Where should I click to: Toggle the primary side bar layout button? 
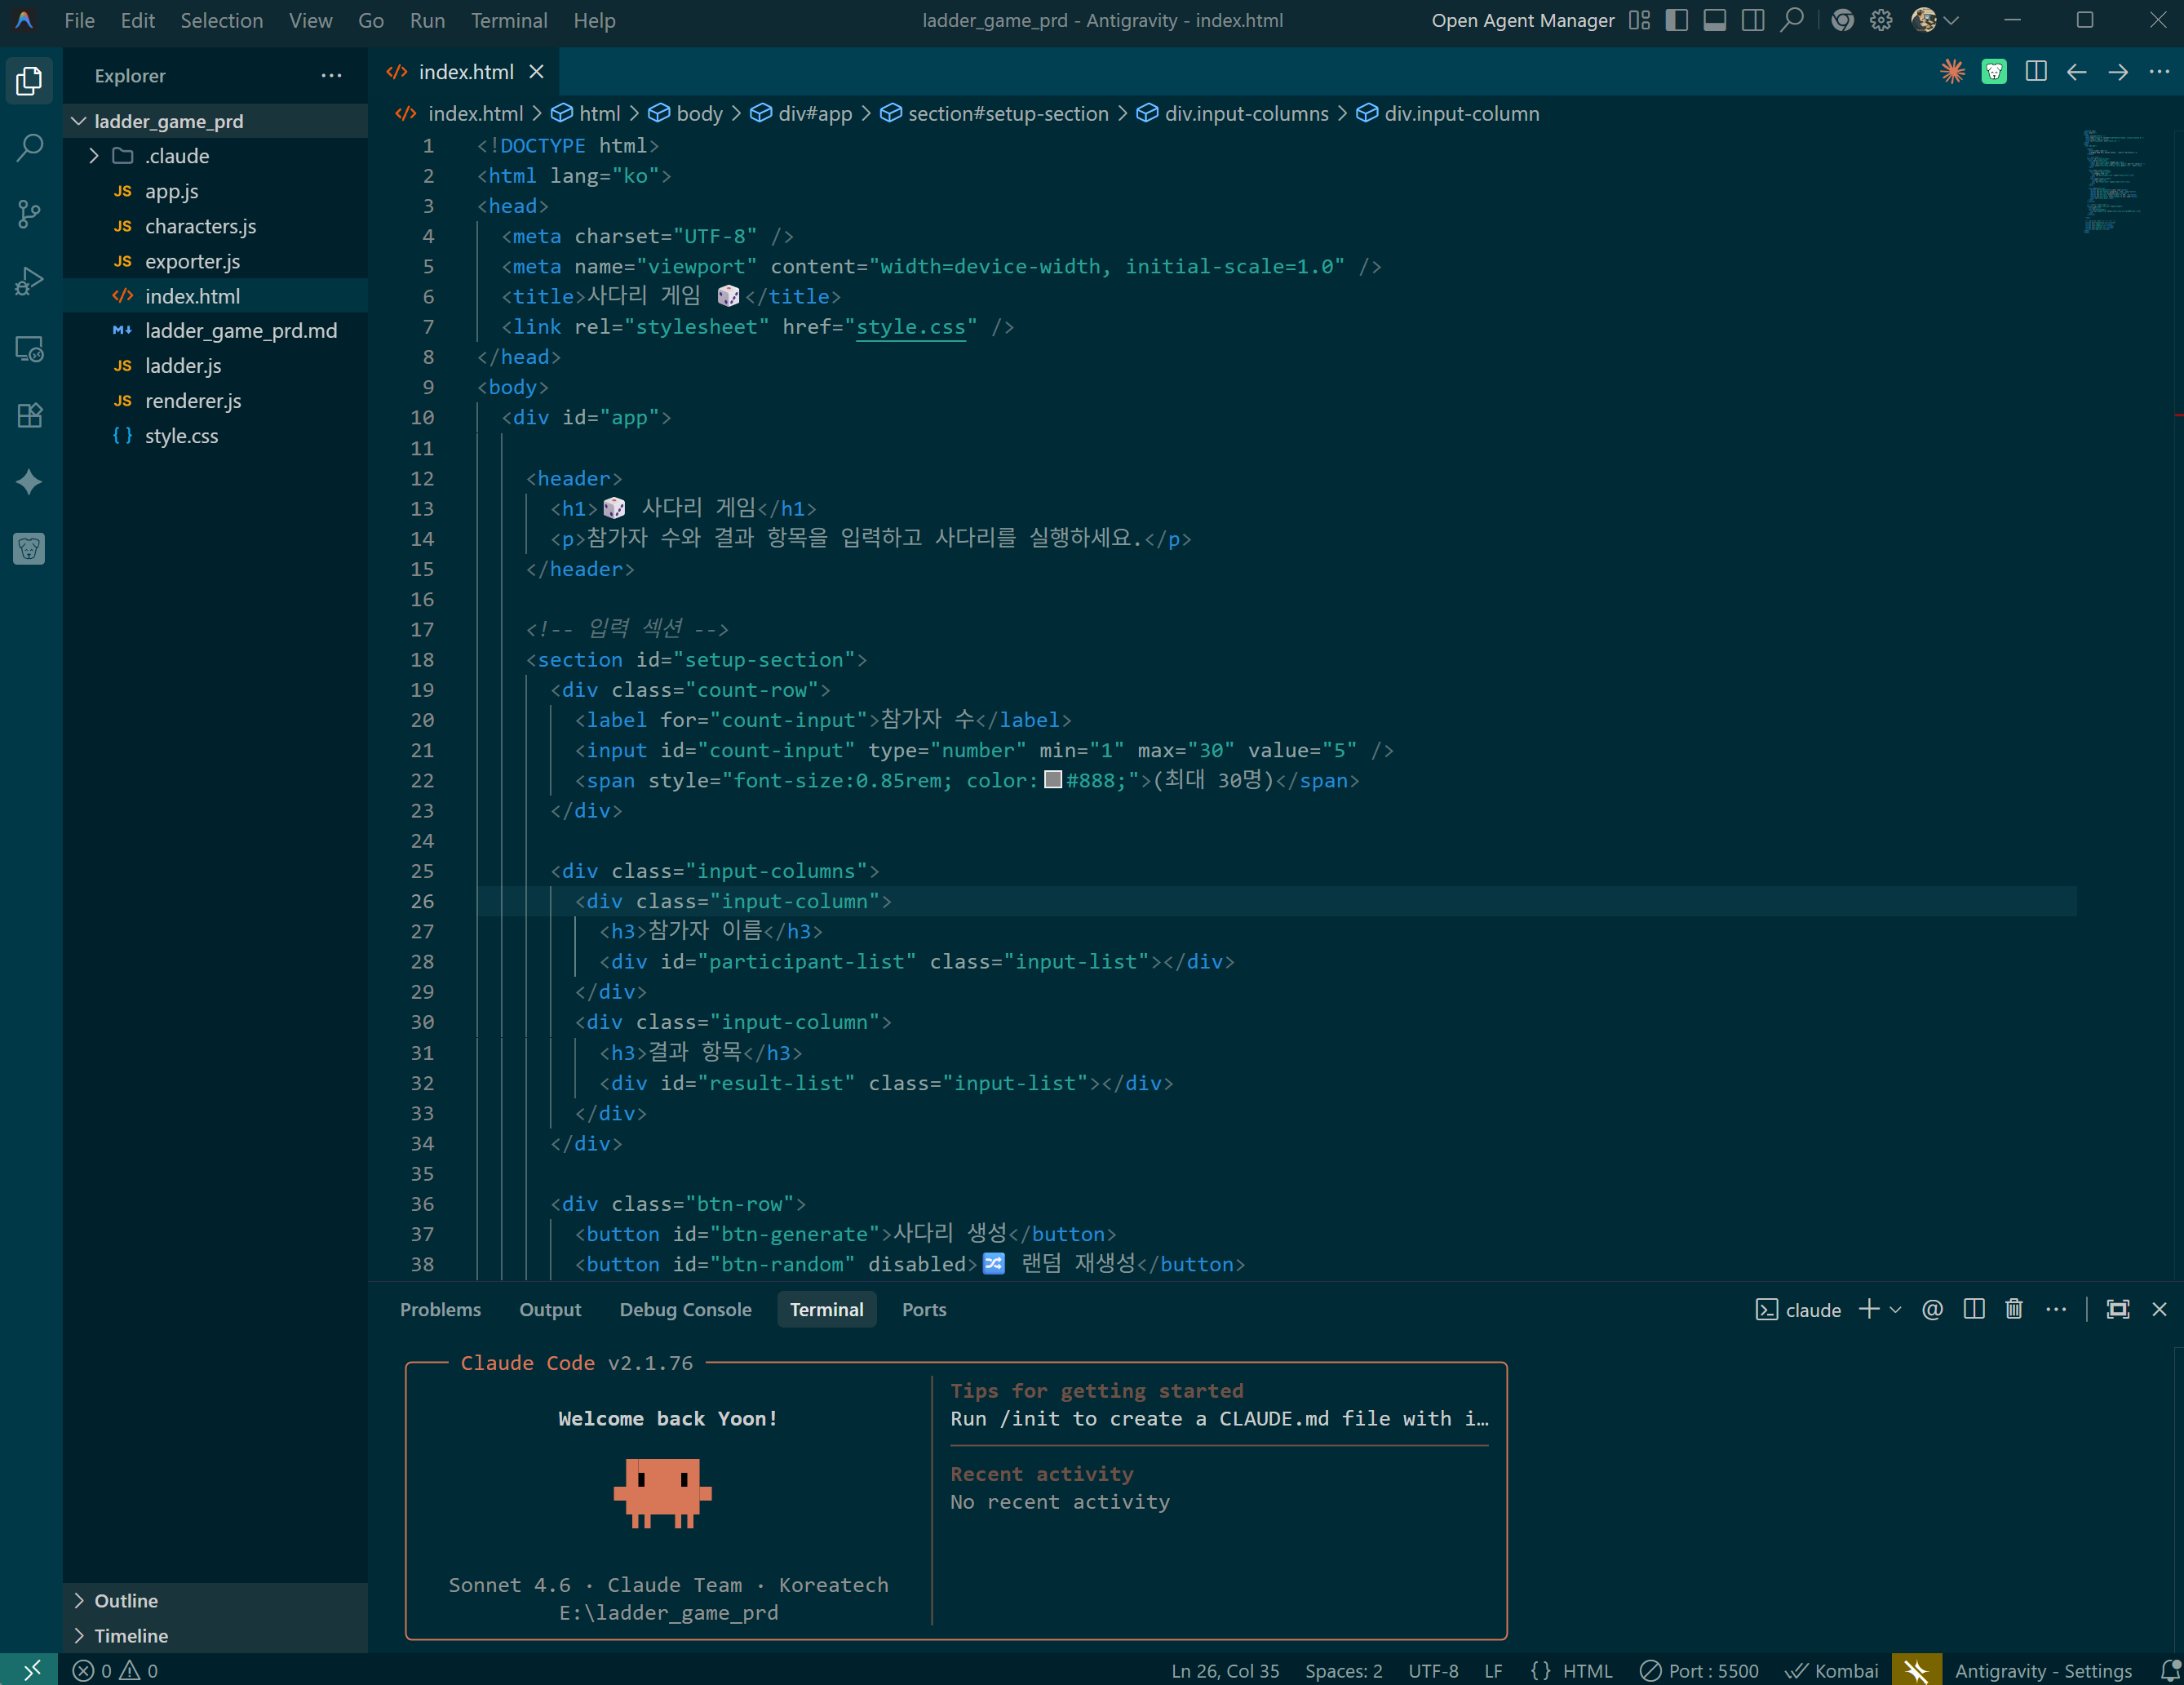coord(1677,20)
